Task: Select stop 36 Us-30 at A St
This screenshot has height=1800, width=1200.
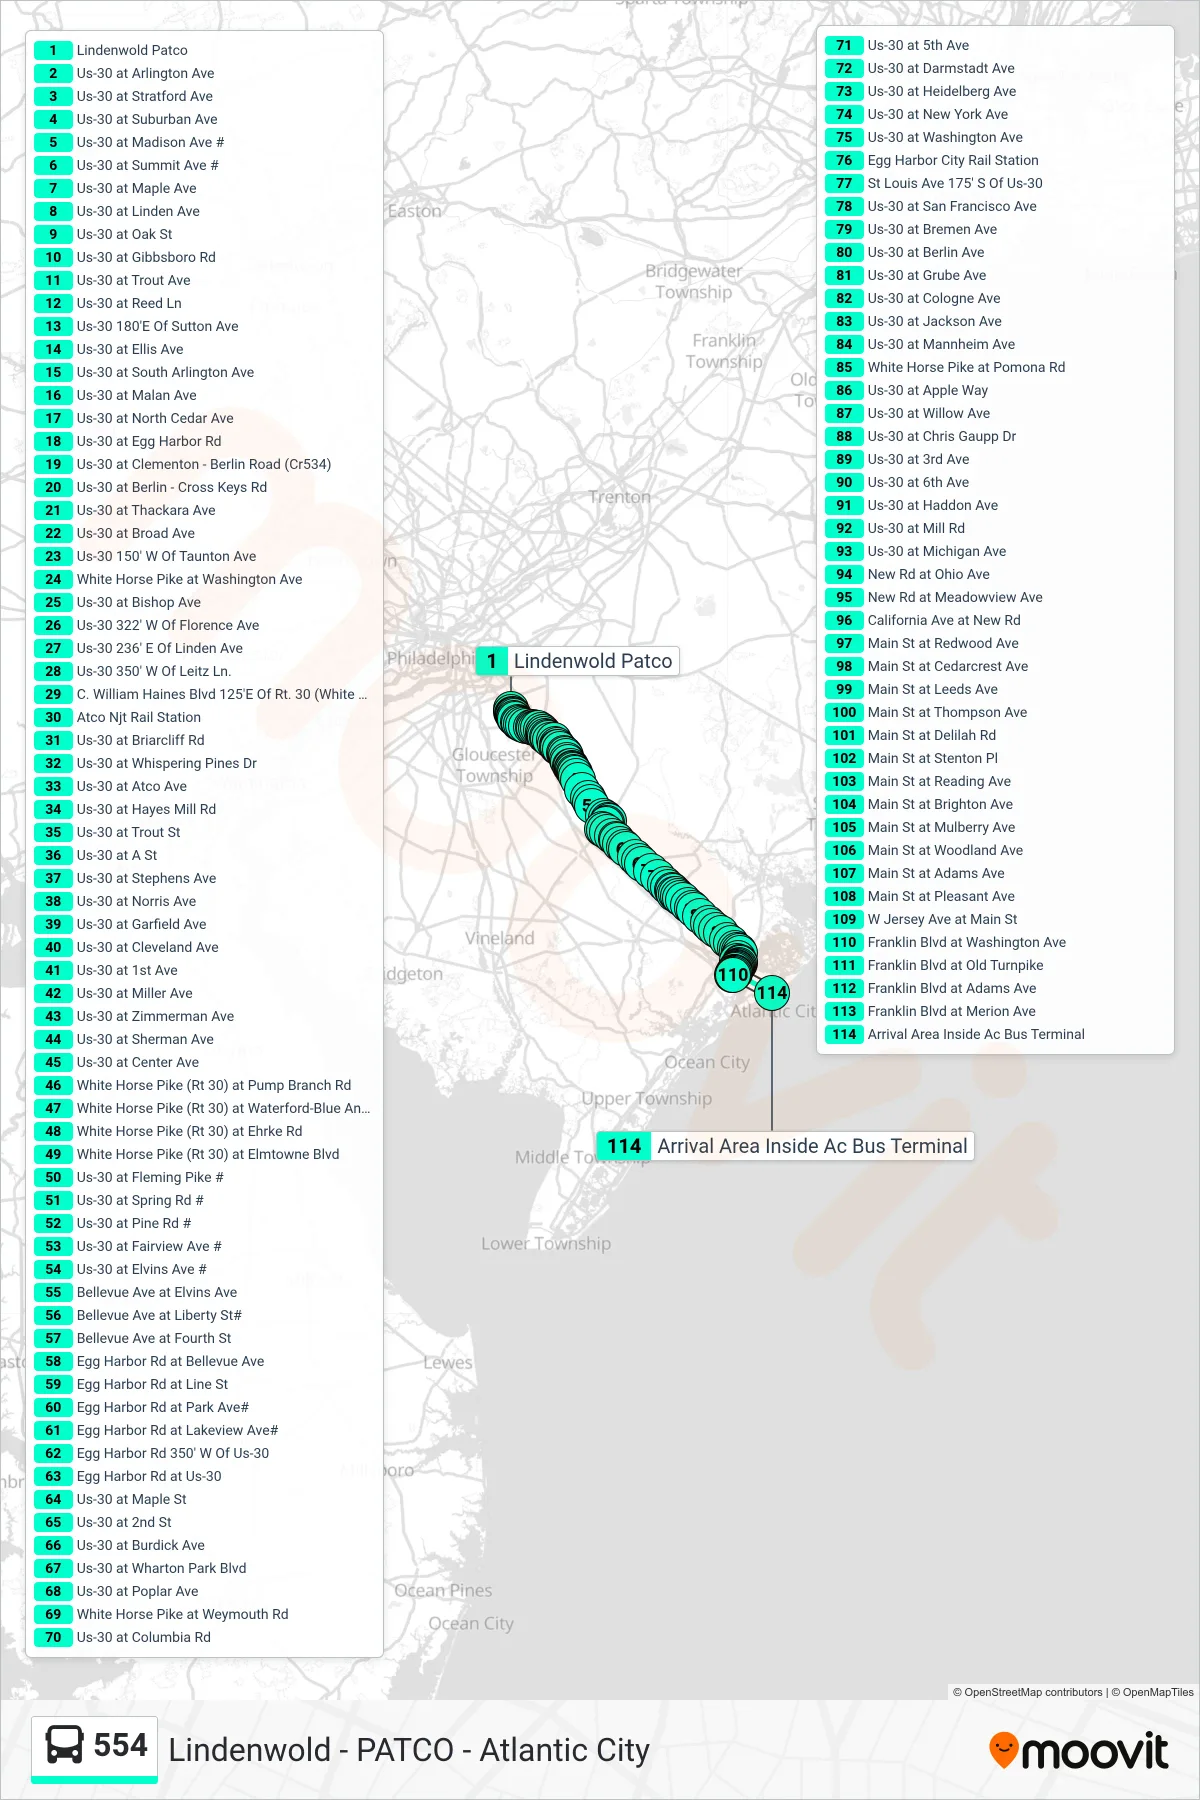Action: point(96,855)
